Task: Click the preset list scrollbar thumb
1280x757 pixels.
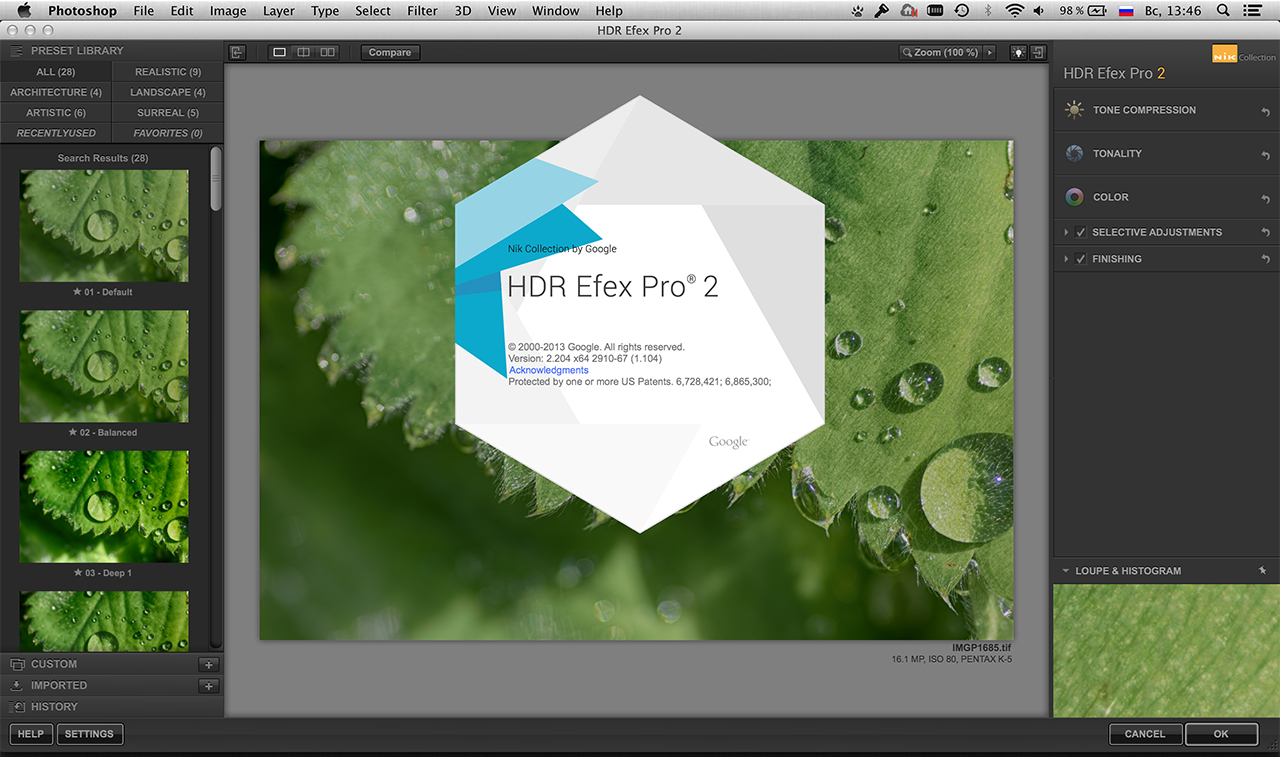Action: tap(216, 179)
